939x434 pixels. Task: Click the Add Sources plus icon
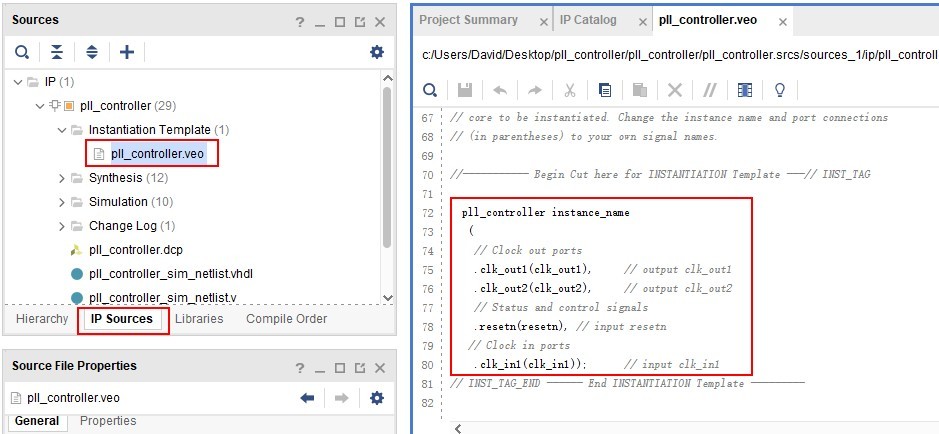pyautogui.click(x=127, y=52)
